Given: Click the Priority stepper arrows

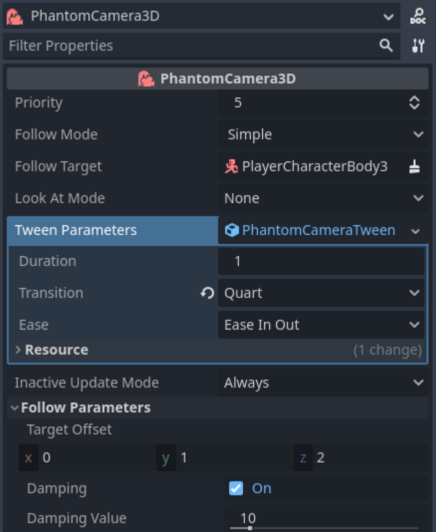Looking at the screenshot, I should pyautogui.click(x=414, y=102).
